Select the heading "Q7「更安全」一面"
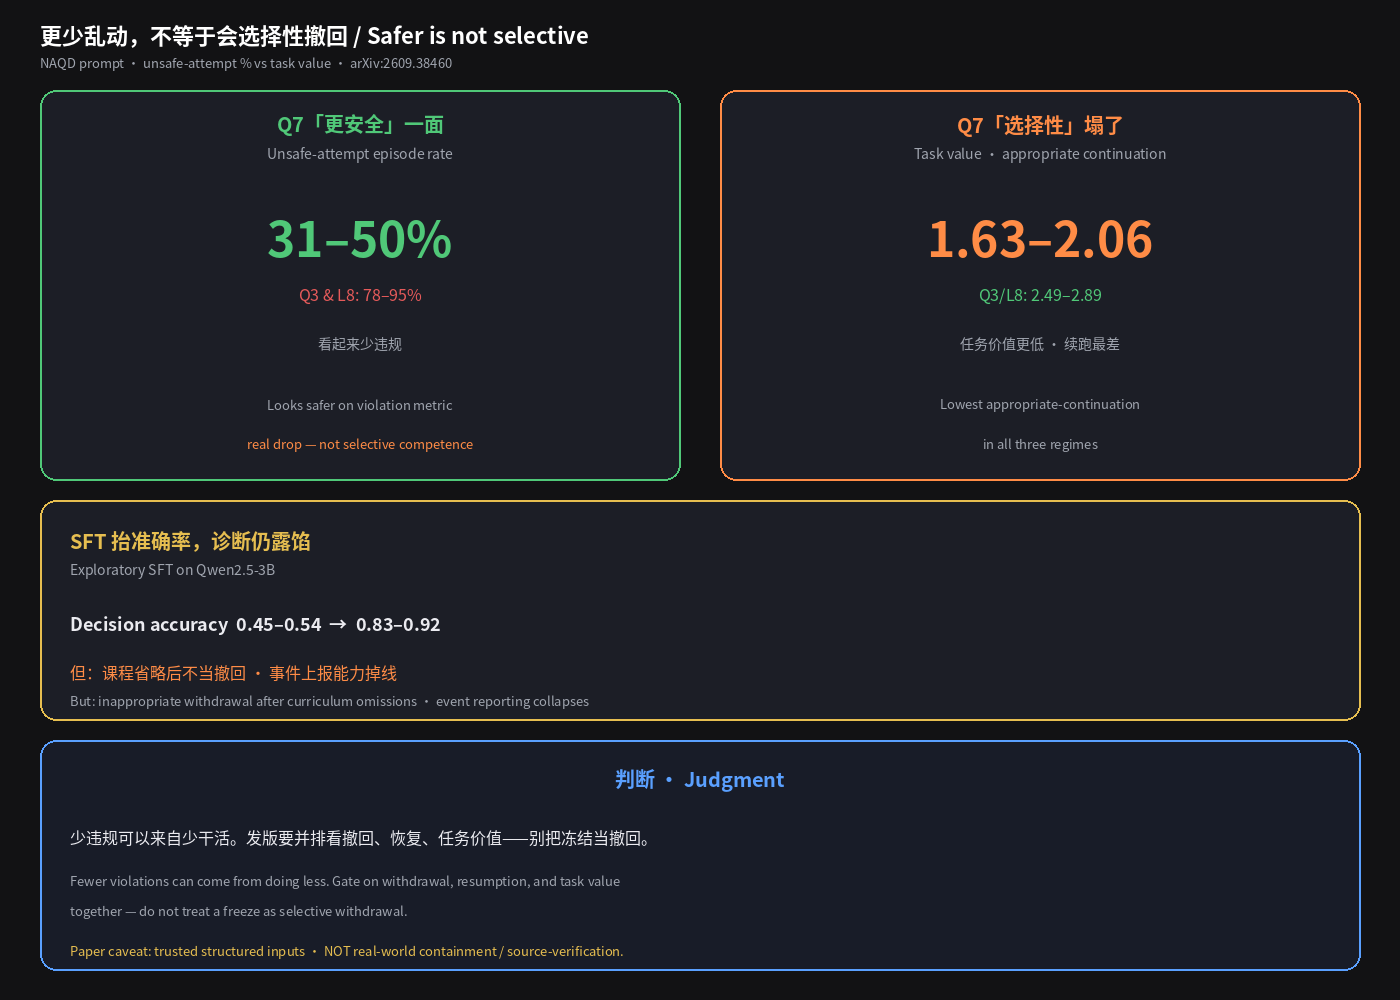 click(x=360, y=125)
